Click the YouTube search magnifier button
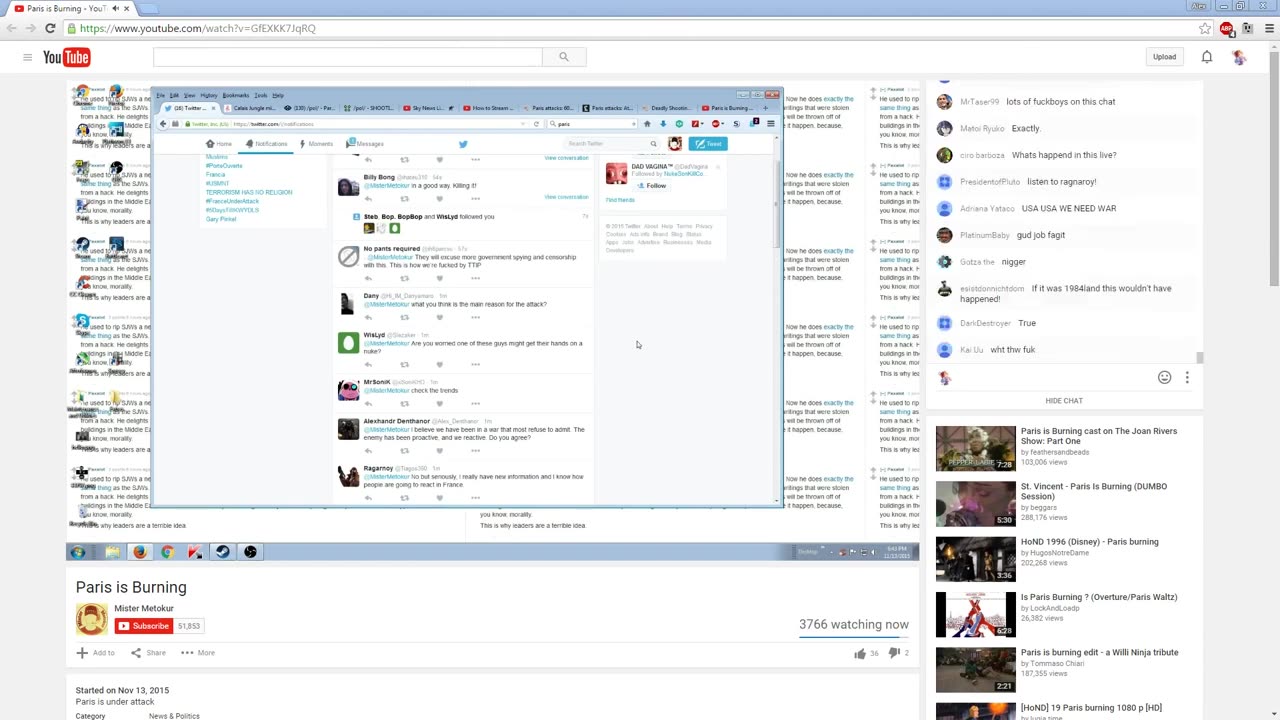The height and width of the screenshot is (720, 1280). tap(564, 57)
